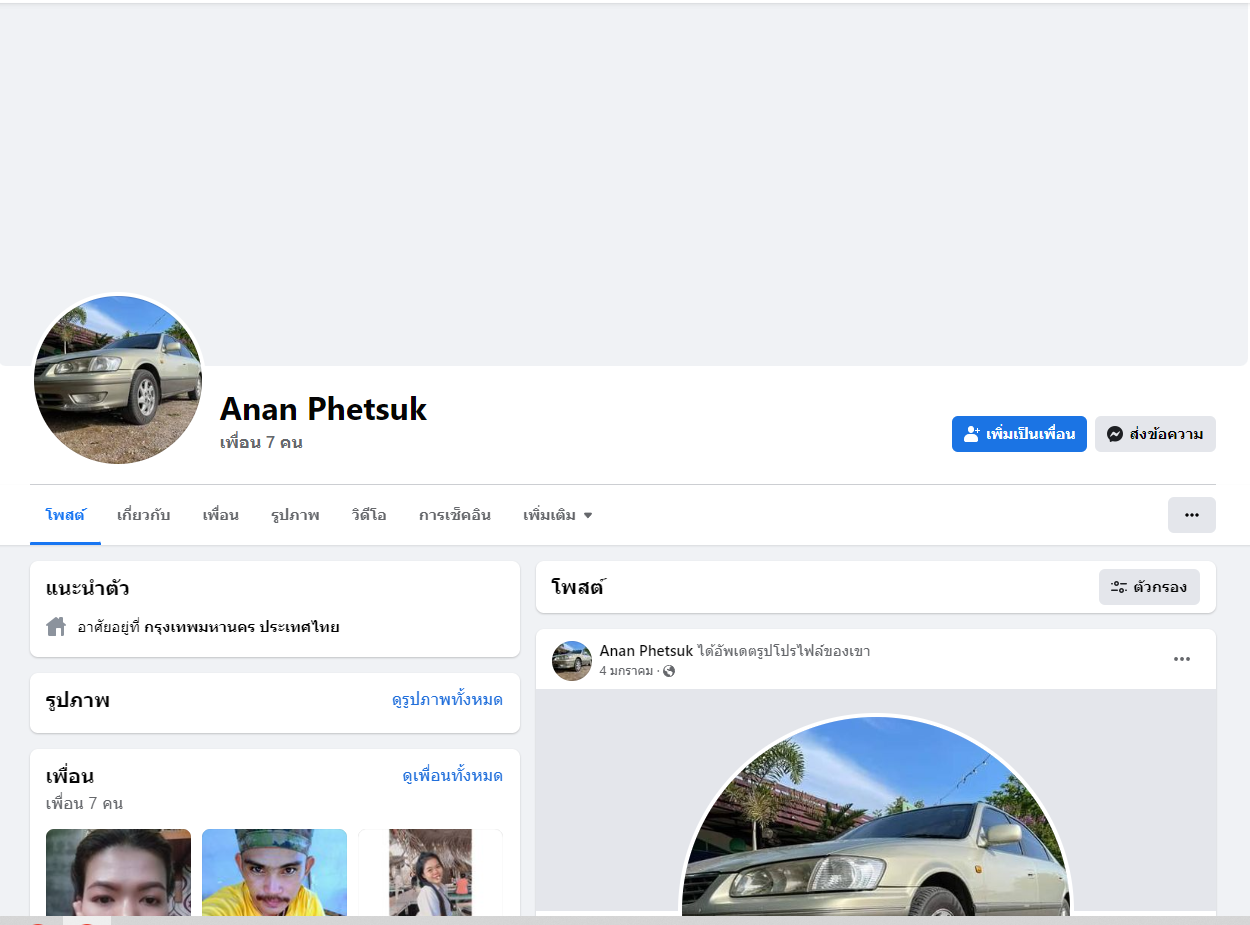Open the 4 มกราคม post date link
This screenshot has width=1250, height=925.
[x=626, y=671]
